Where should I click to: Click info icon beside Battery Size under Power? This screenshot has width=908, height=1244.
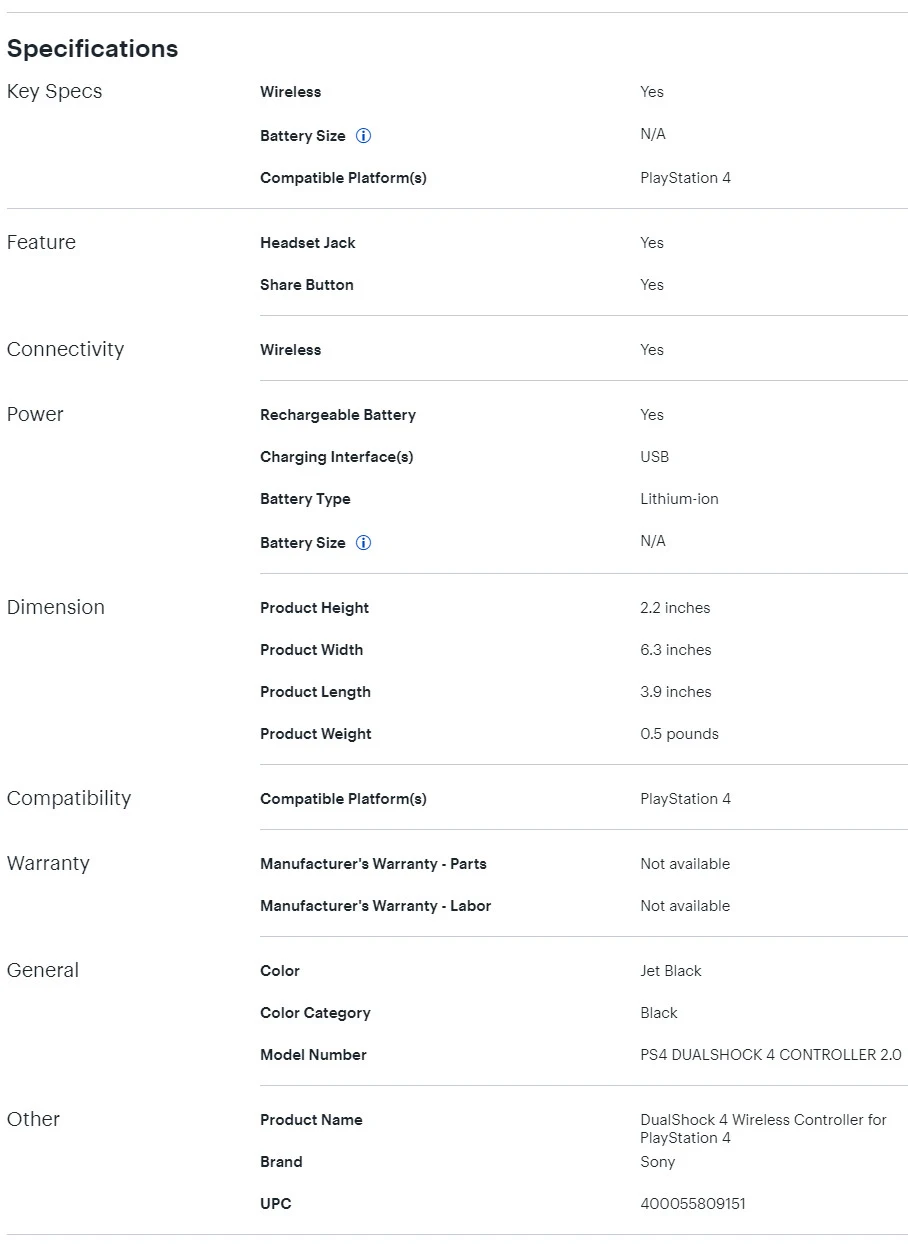click(x=364, y=543)
